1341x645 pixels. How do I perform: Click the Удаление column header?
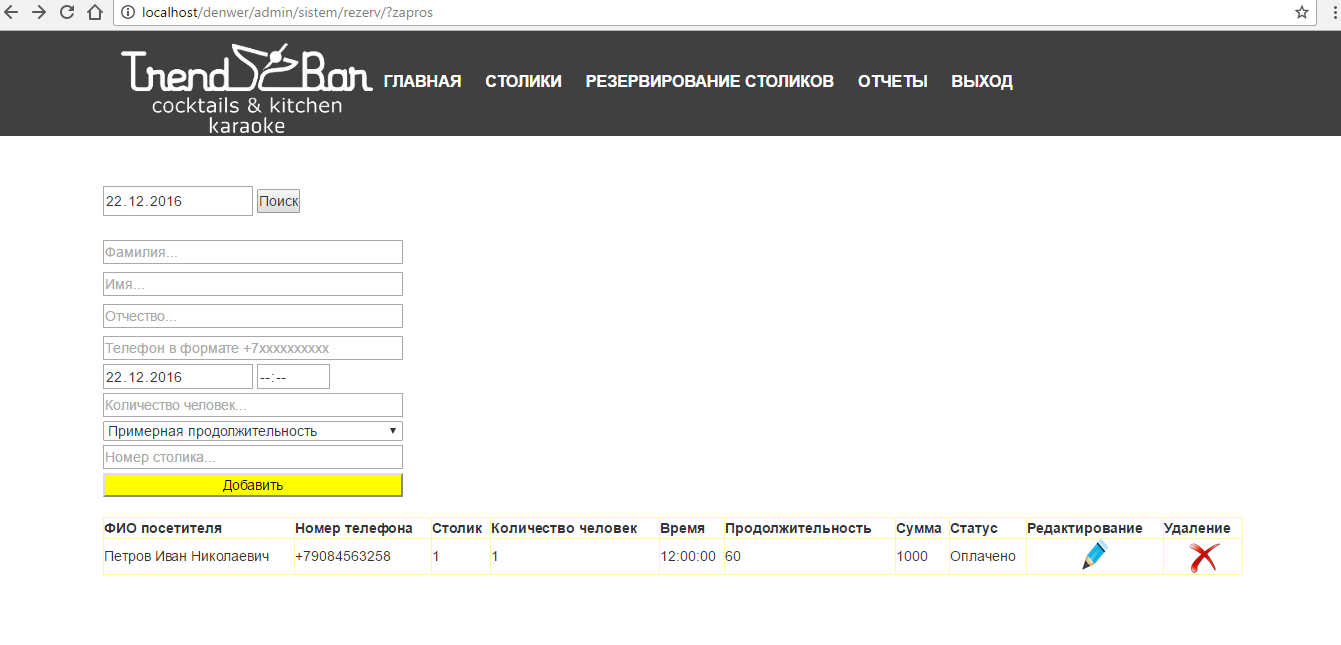tap(1197, 528)
